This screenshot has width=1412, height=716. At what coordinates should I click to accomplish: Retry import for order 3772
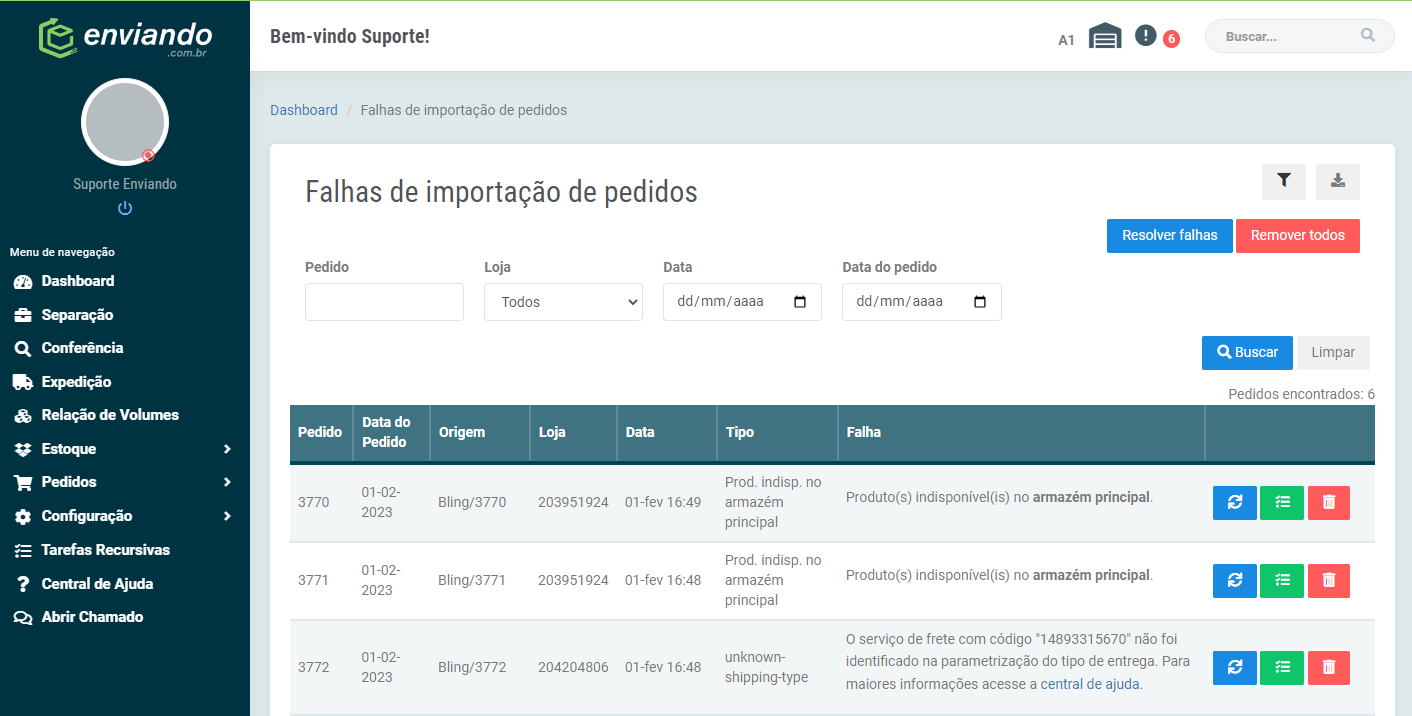point(1235,668)
